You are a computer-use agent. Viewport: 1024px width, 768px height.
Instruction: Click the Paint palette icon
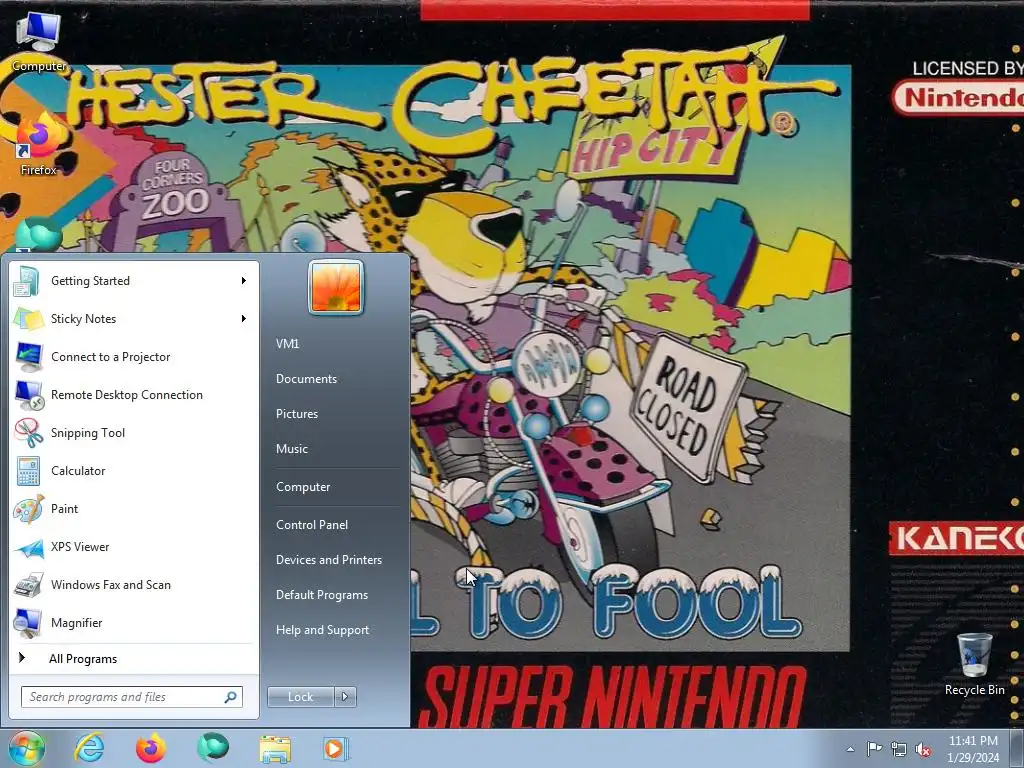(28, 509)
